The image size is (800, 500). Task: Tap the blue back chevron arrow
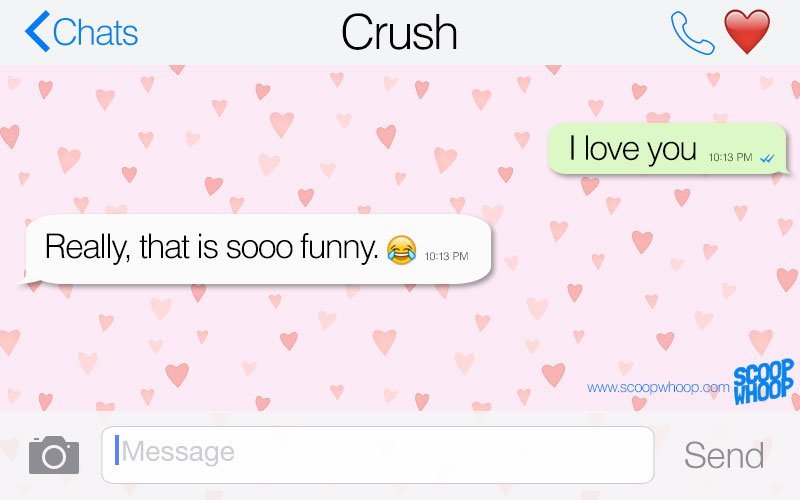pyautogui.click(x=38, y=32)
